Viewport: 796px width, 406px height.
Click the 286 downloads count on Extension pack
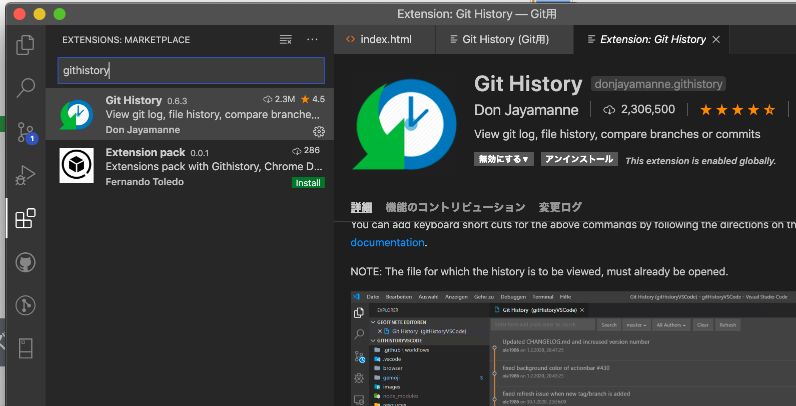[306, 150]
